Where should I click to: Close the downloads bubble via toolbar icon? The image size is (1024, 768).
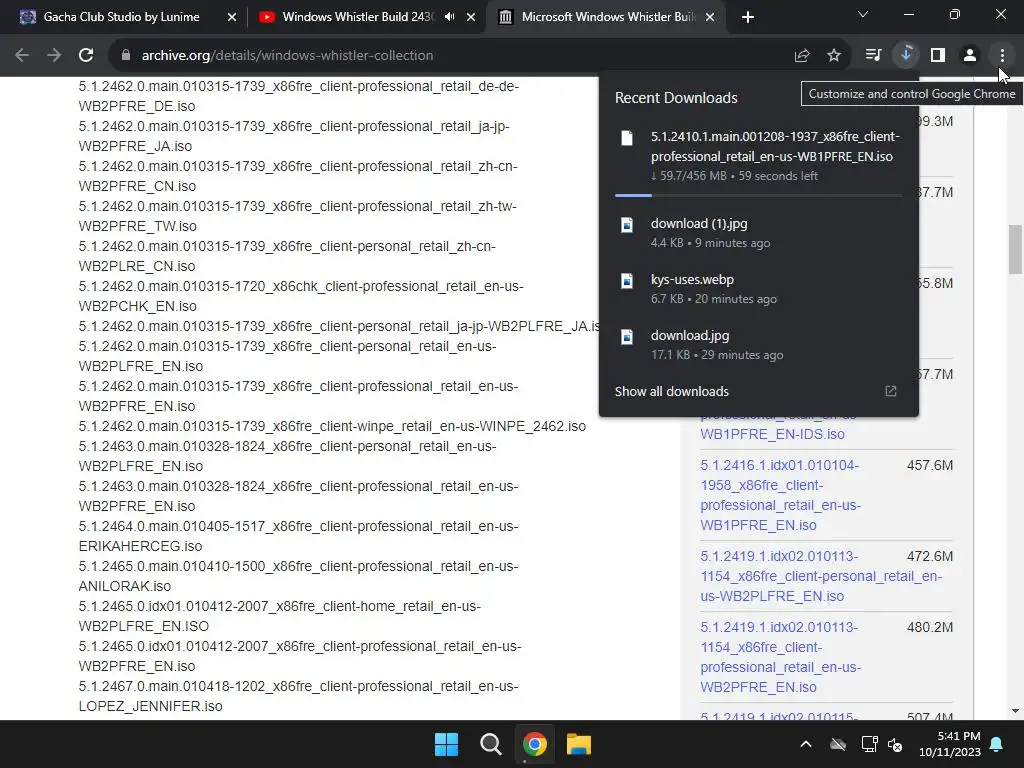click(906, 56)
